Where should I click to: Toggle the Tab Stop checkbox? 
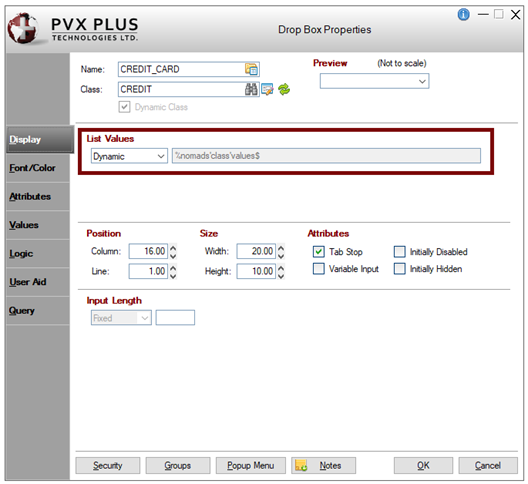(x=319, y=252)
